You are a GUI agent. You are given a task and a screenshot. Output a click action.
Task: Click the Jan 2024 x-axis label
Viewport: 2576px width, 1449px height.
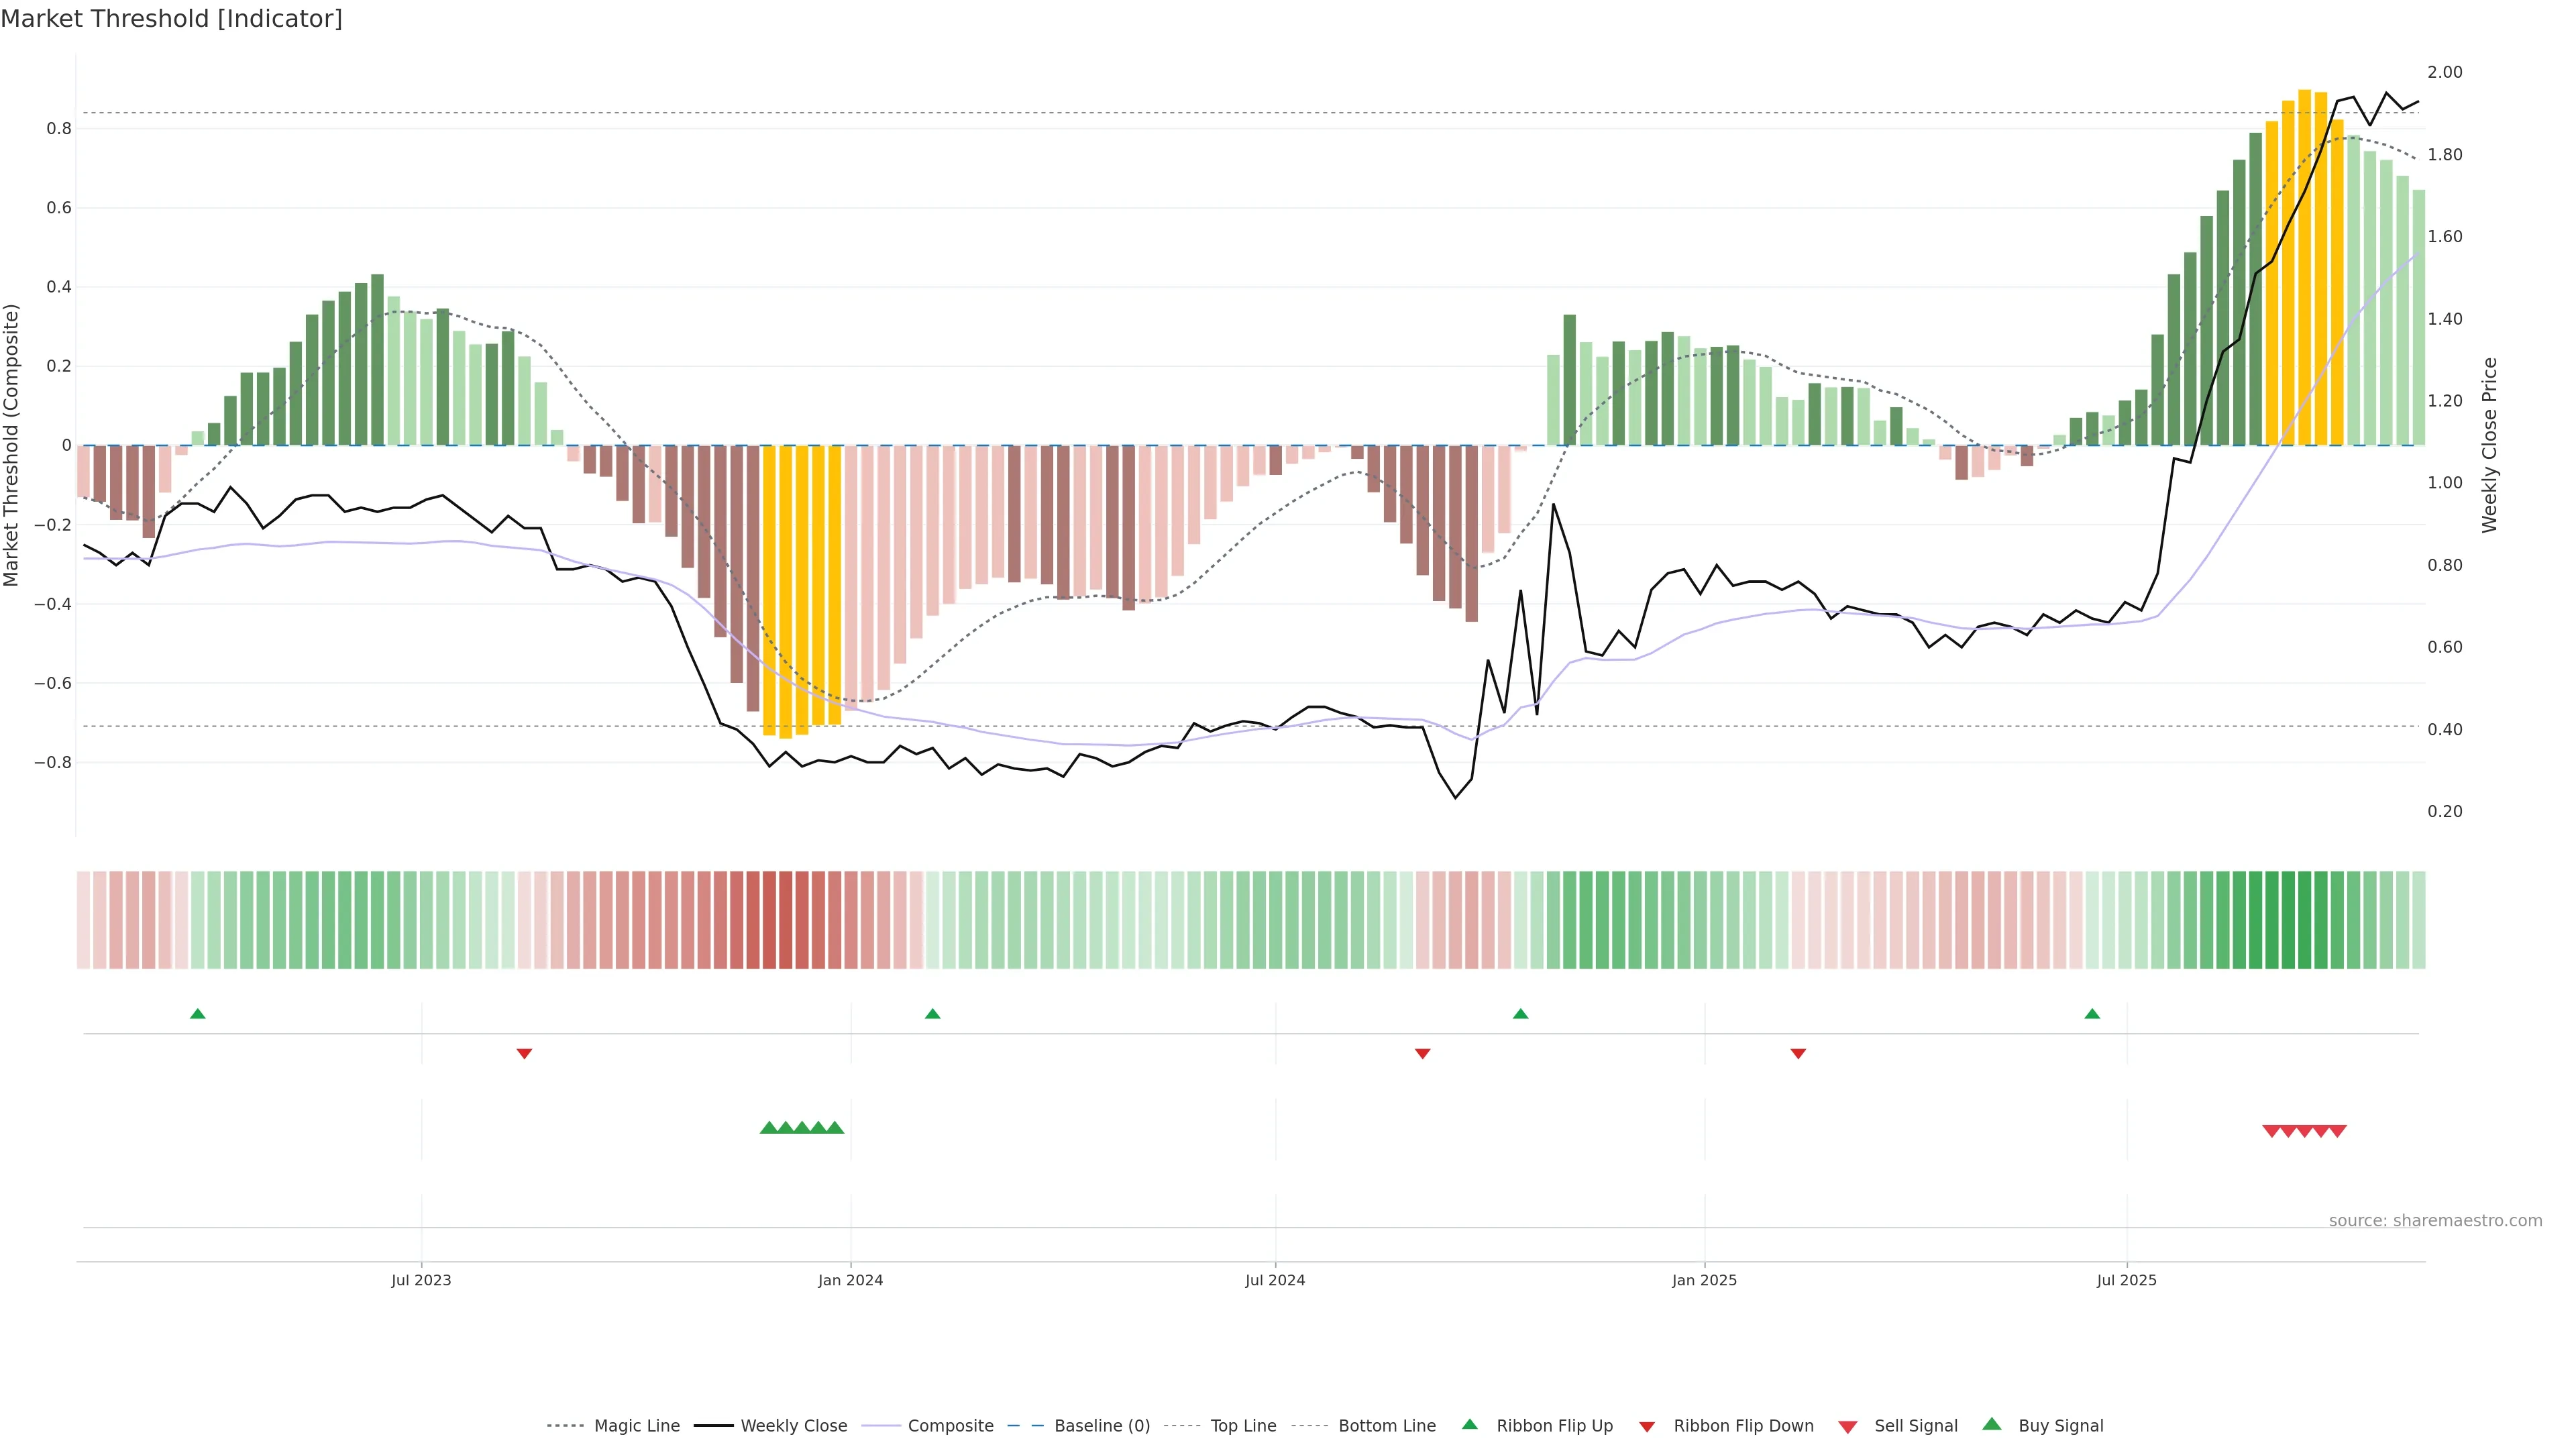pyautogui.click(x=850, y=1280)
